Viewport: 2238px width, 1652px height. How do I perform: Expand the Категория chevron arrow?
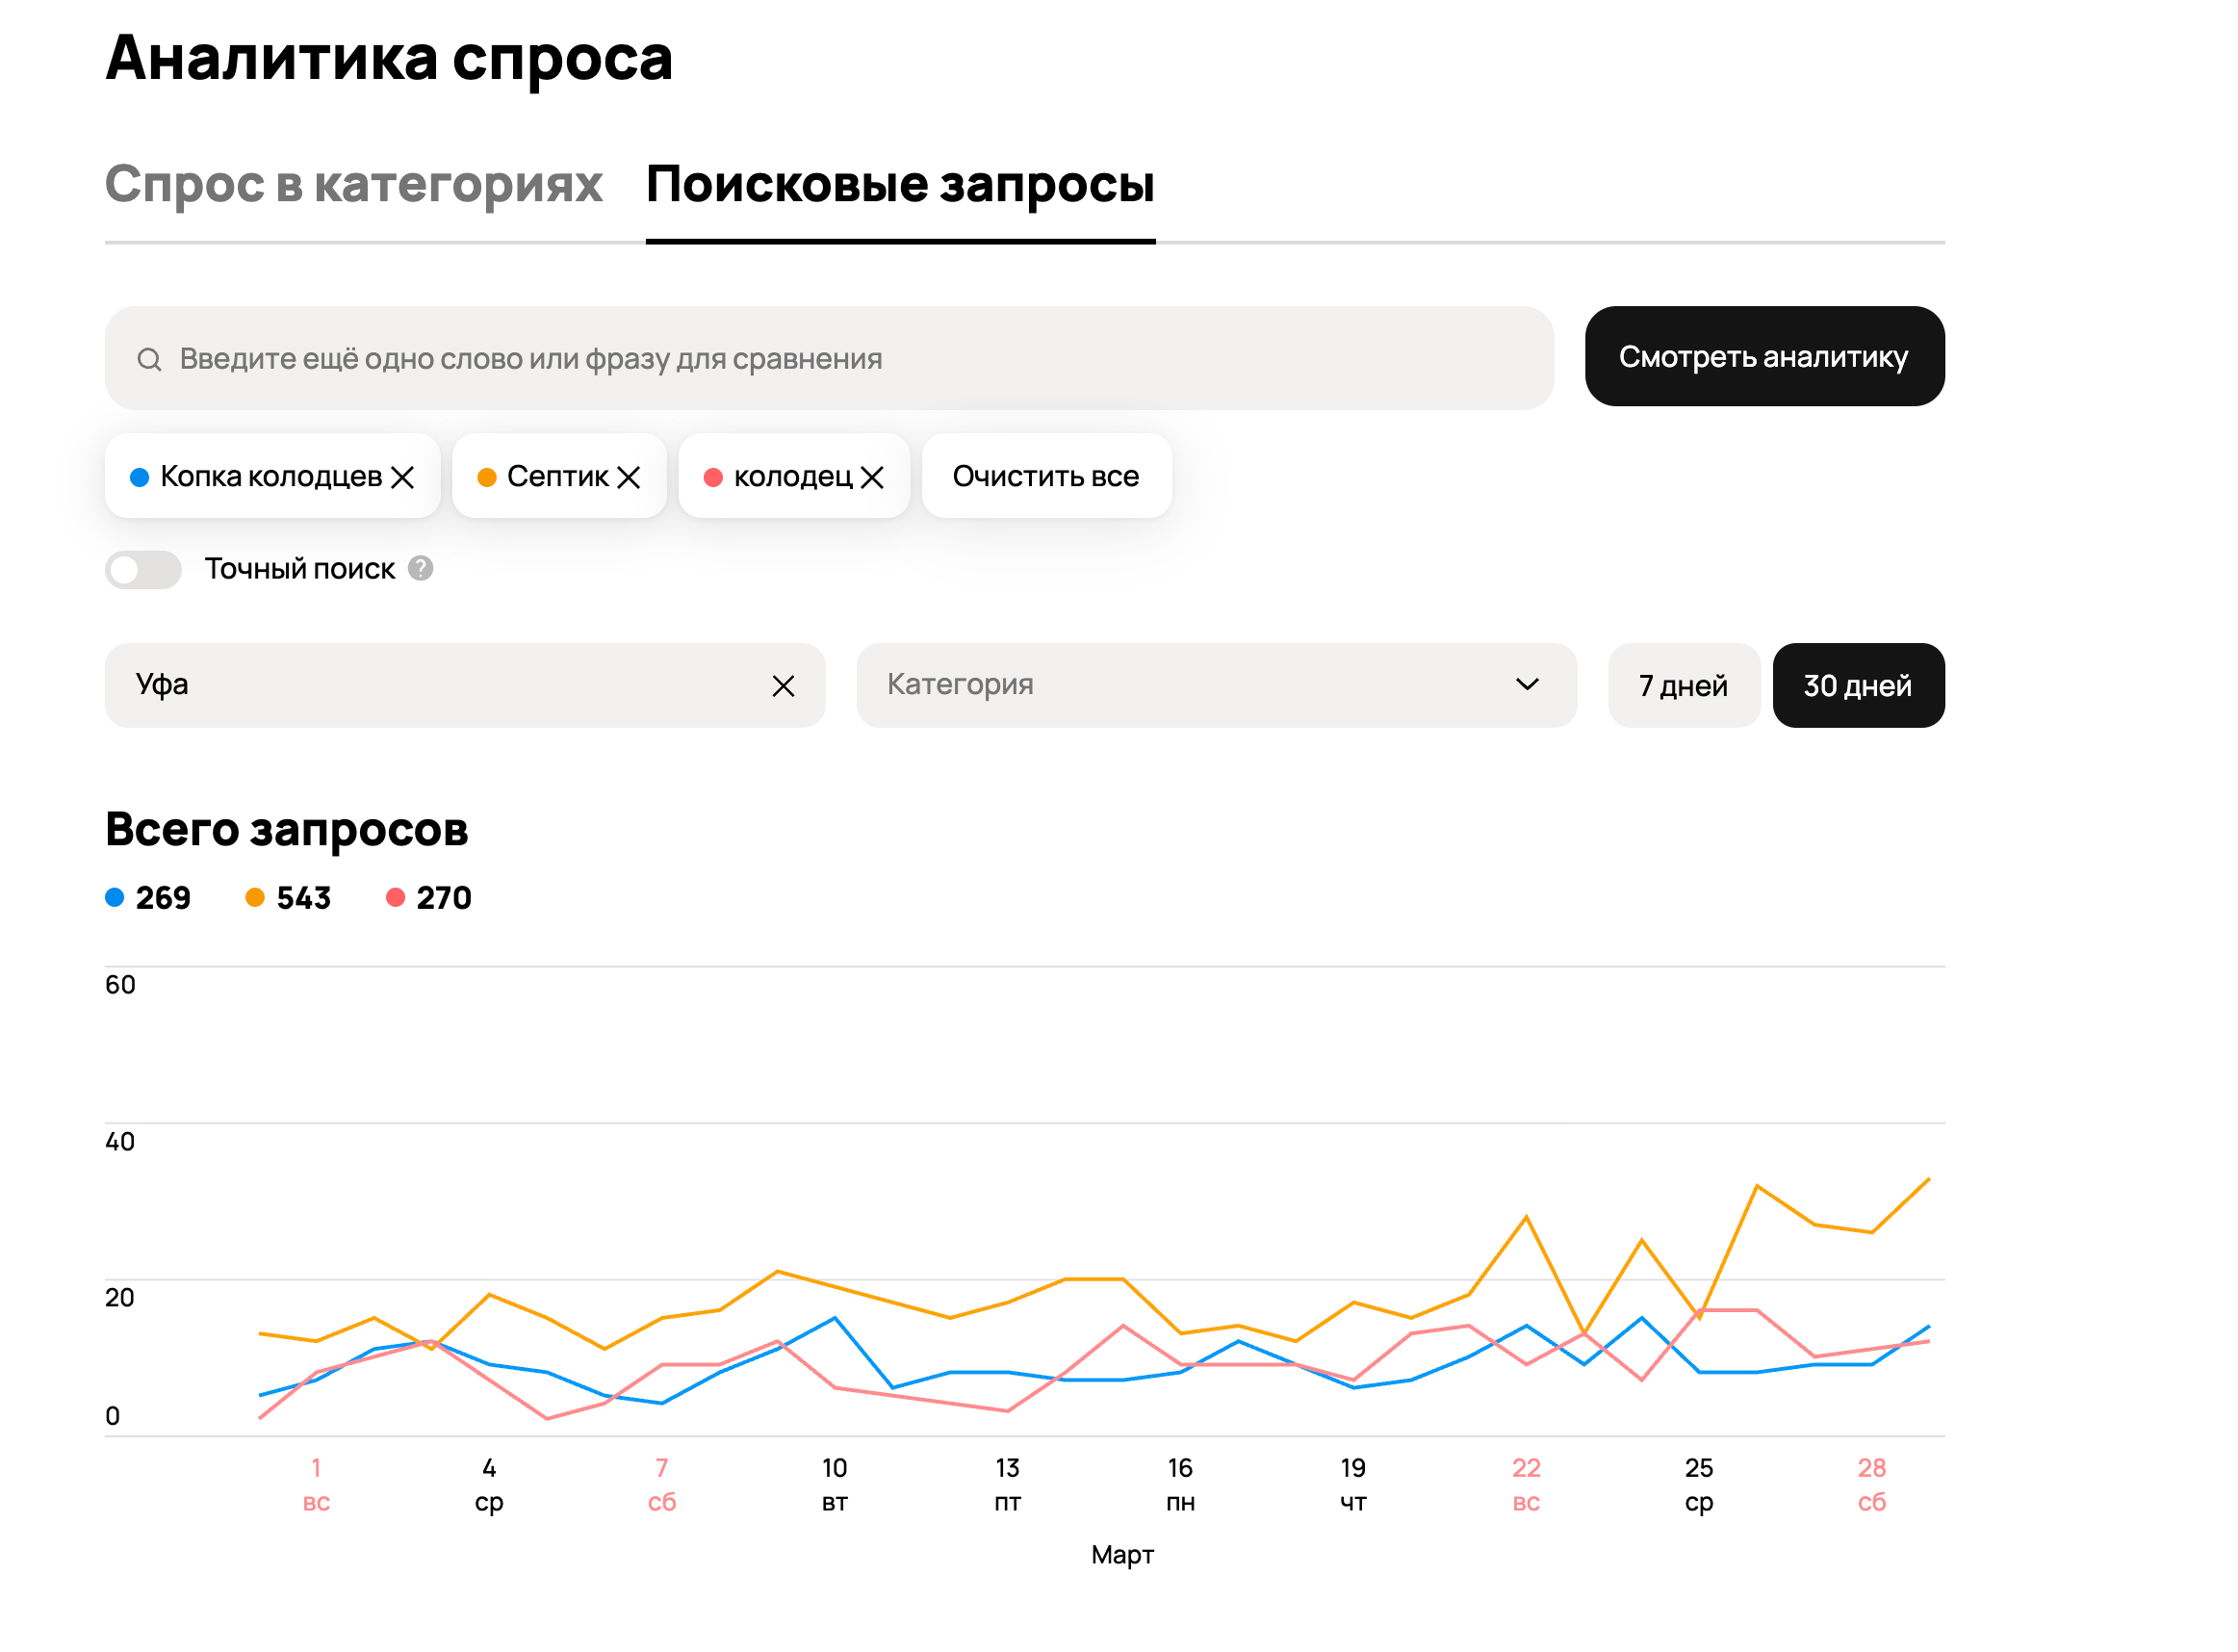pyautogui.click(x=1526, y=685)
